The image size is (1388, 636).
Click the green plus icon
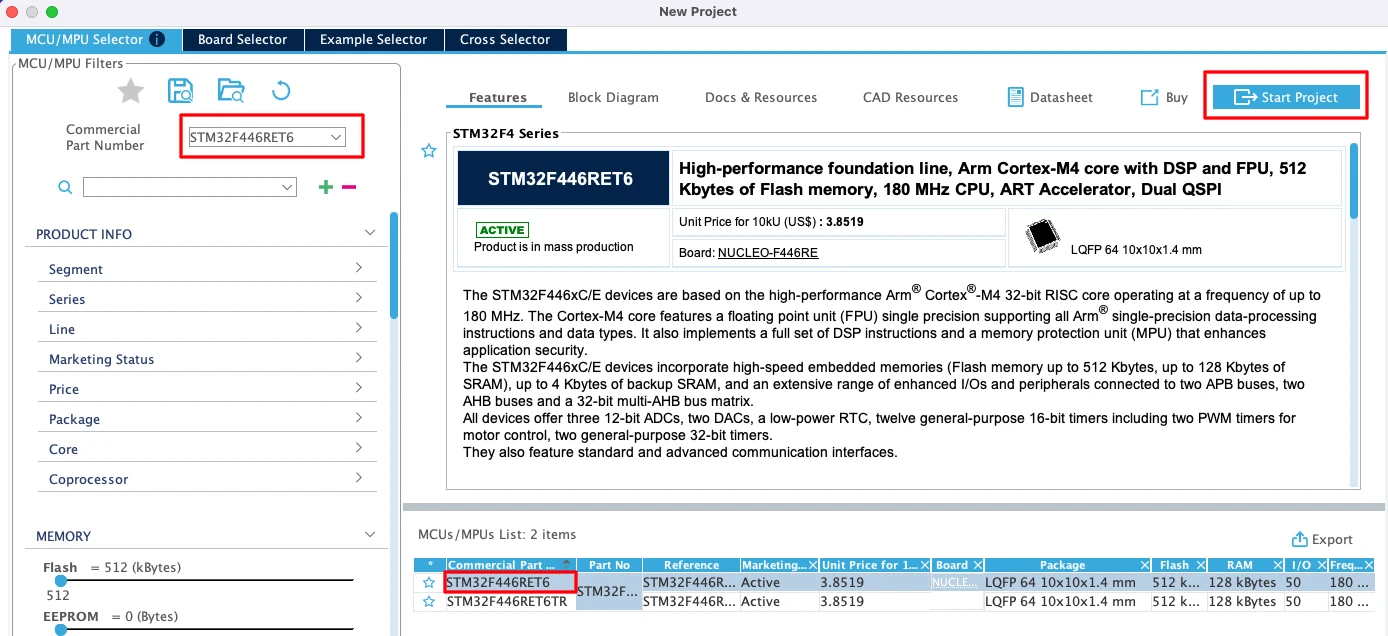coord(325,187)
